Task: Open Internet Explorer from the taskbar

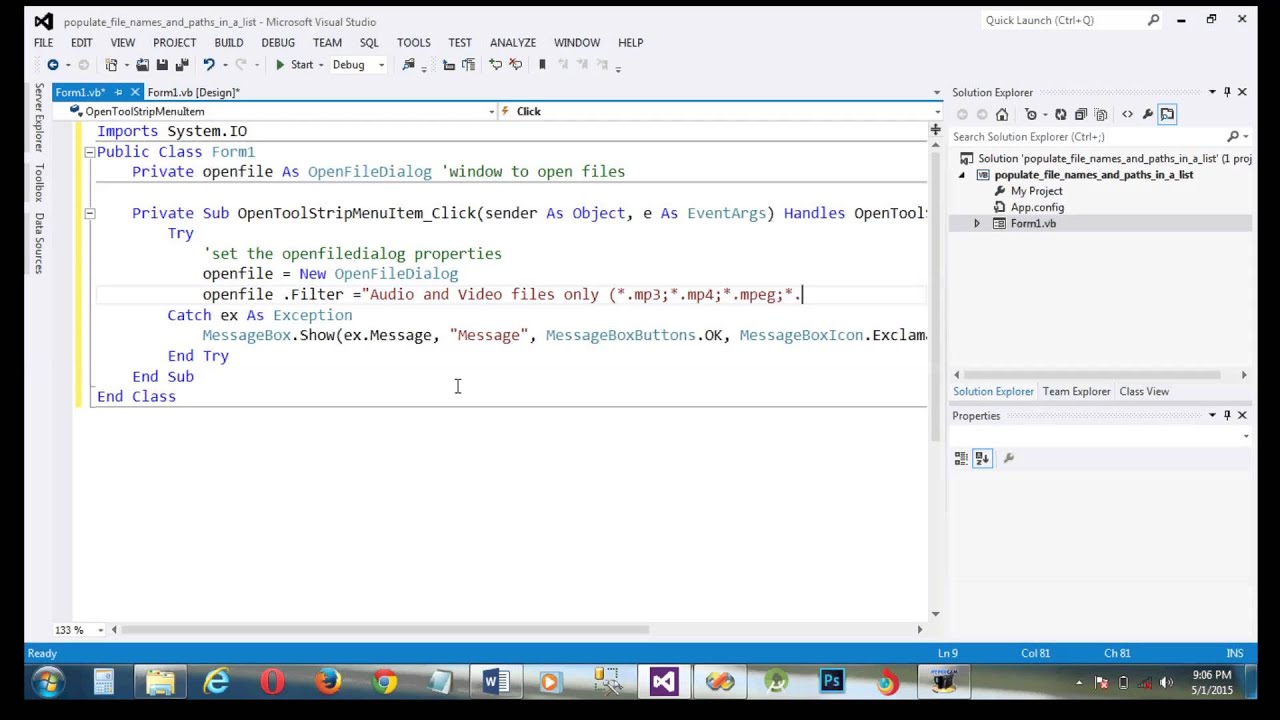Action: tap(216, 683)
